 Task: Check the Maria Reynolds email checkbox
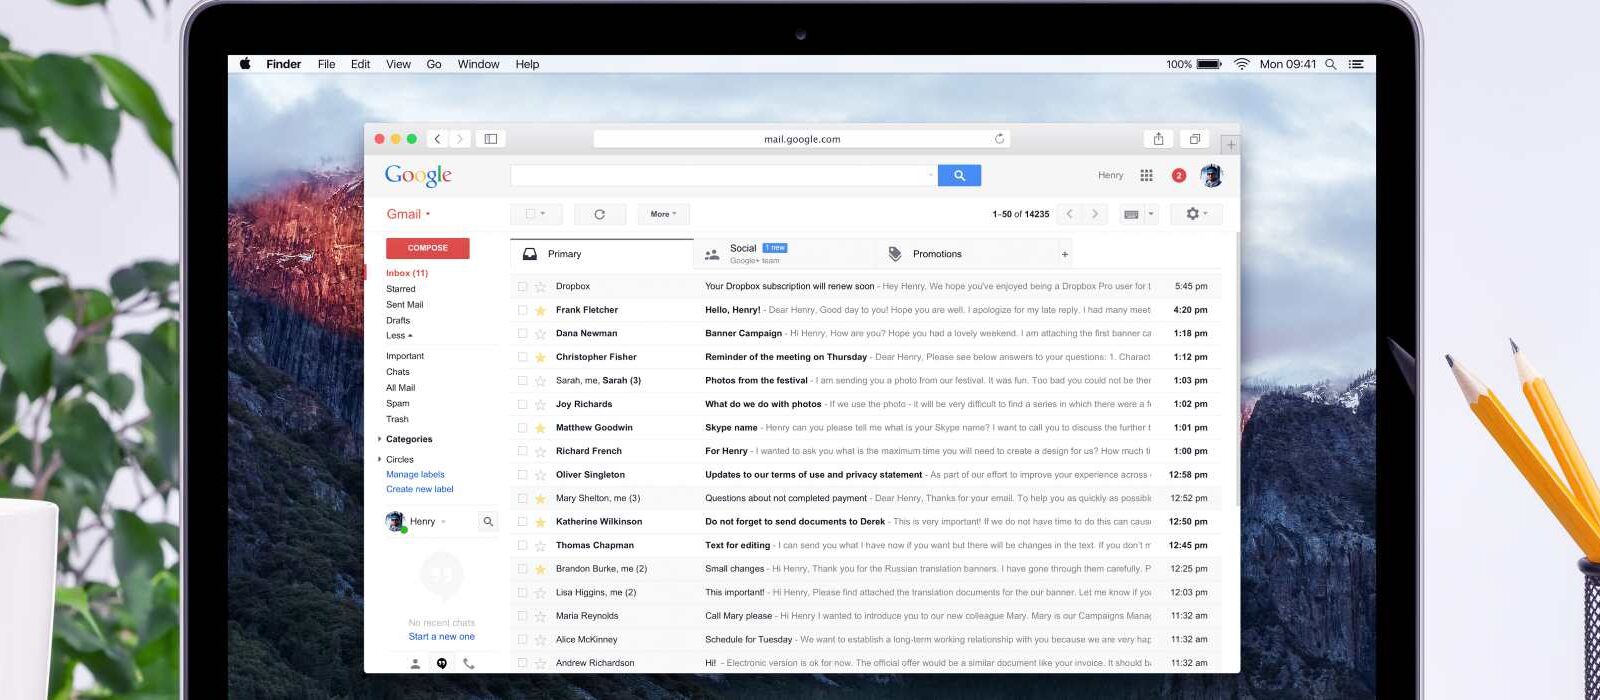(x=522, y=616)
